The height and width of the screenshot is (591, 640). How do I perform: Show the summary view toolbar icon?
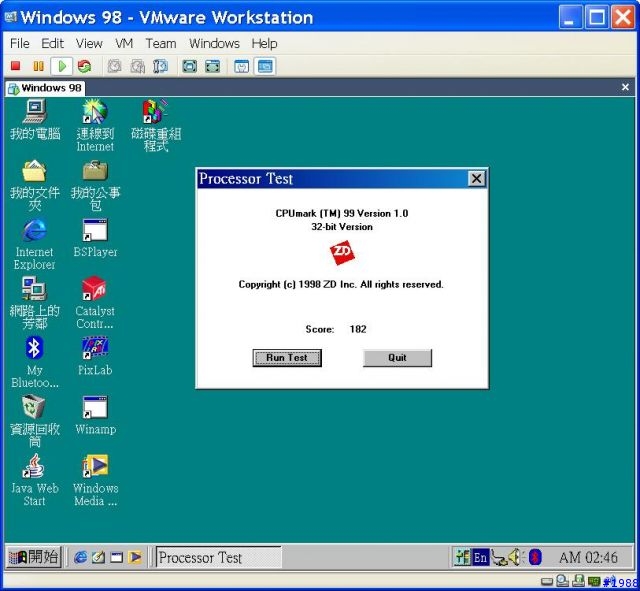tap(242, 66)
